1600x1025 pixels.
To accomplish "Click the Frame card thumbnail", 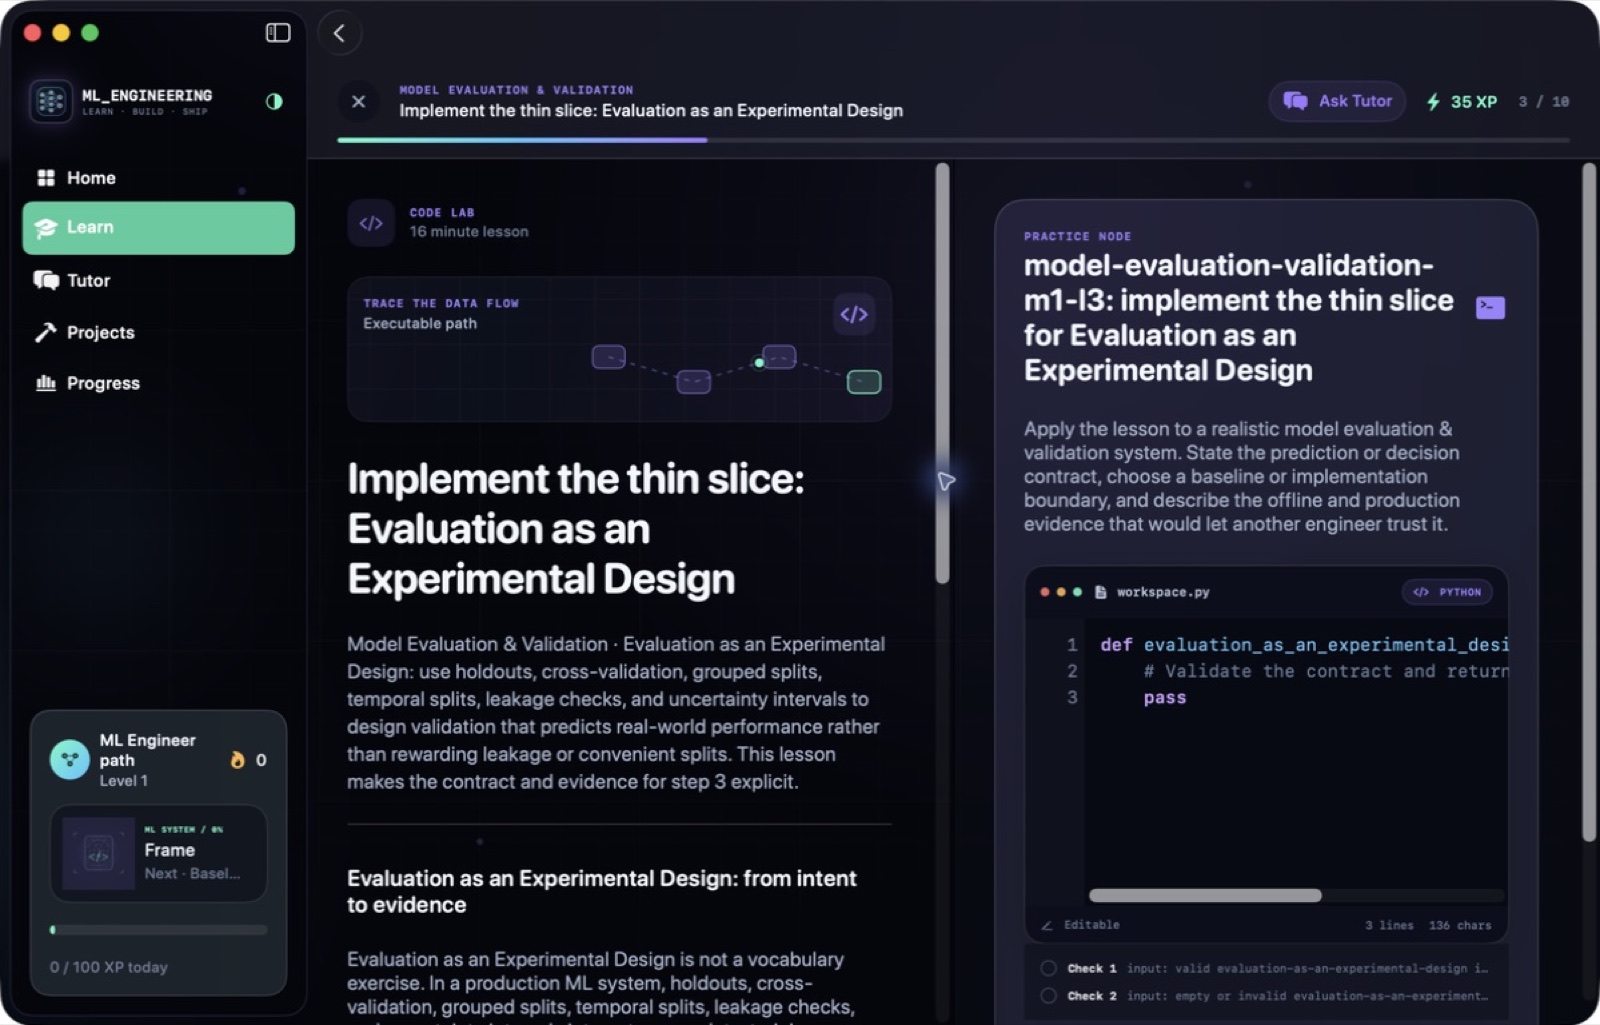I will click(x=98, y=854).
